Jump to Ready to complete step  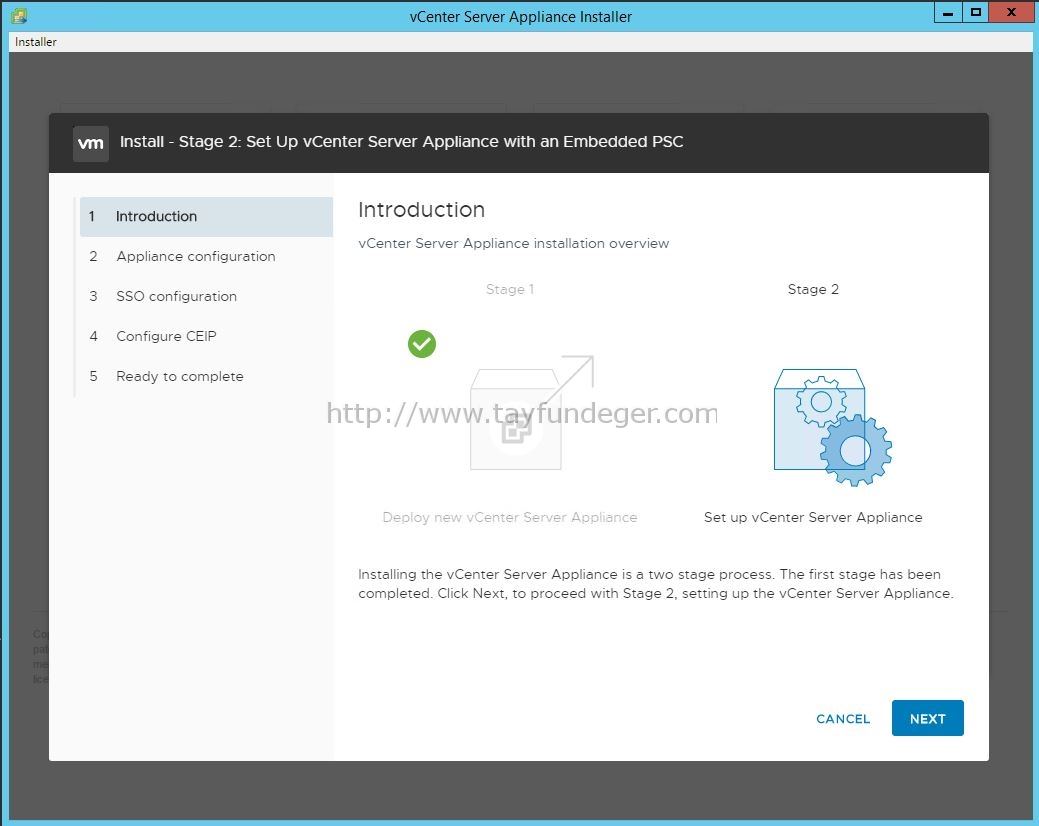click(206, 376)
